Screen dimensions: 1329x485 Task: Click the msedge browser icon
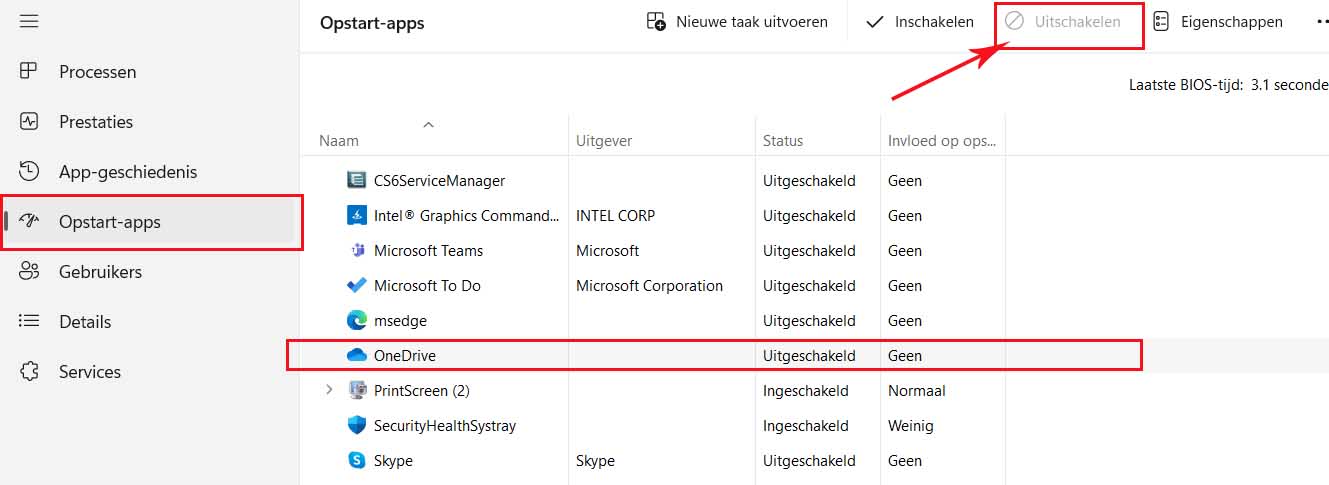point(356,320)
